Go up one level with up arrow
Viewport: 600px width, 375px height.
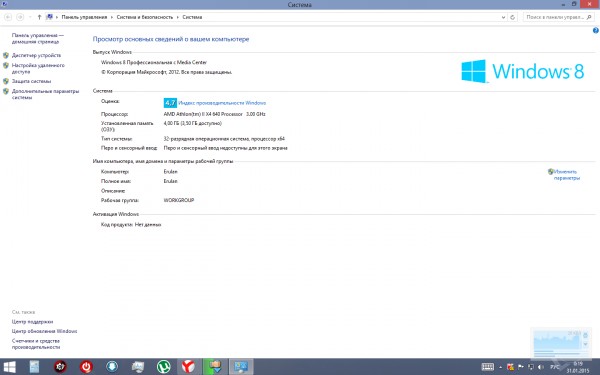pyautogui.click(x=39, y=17)
